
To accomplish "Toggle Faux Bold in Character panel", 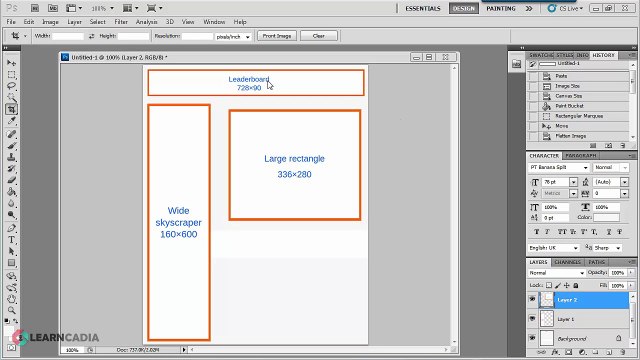I will [536, 231].
